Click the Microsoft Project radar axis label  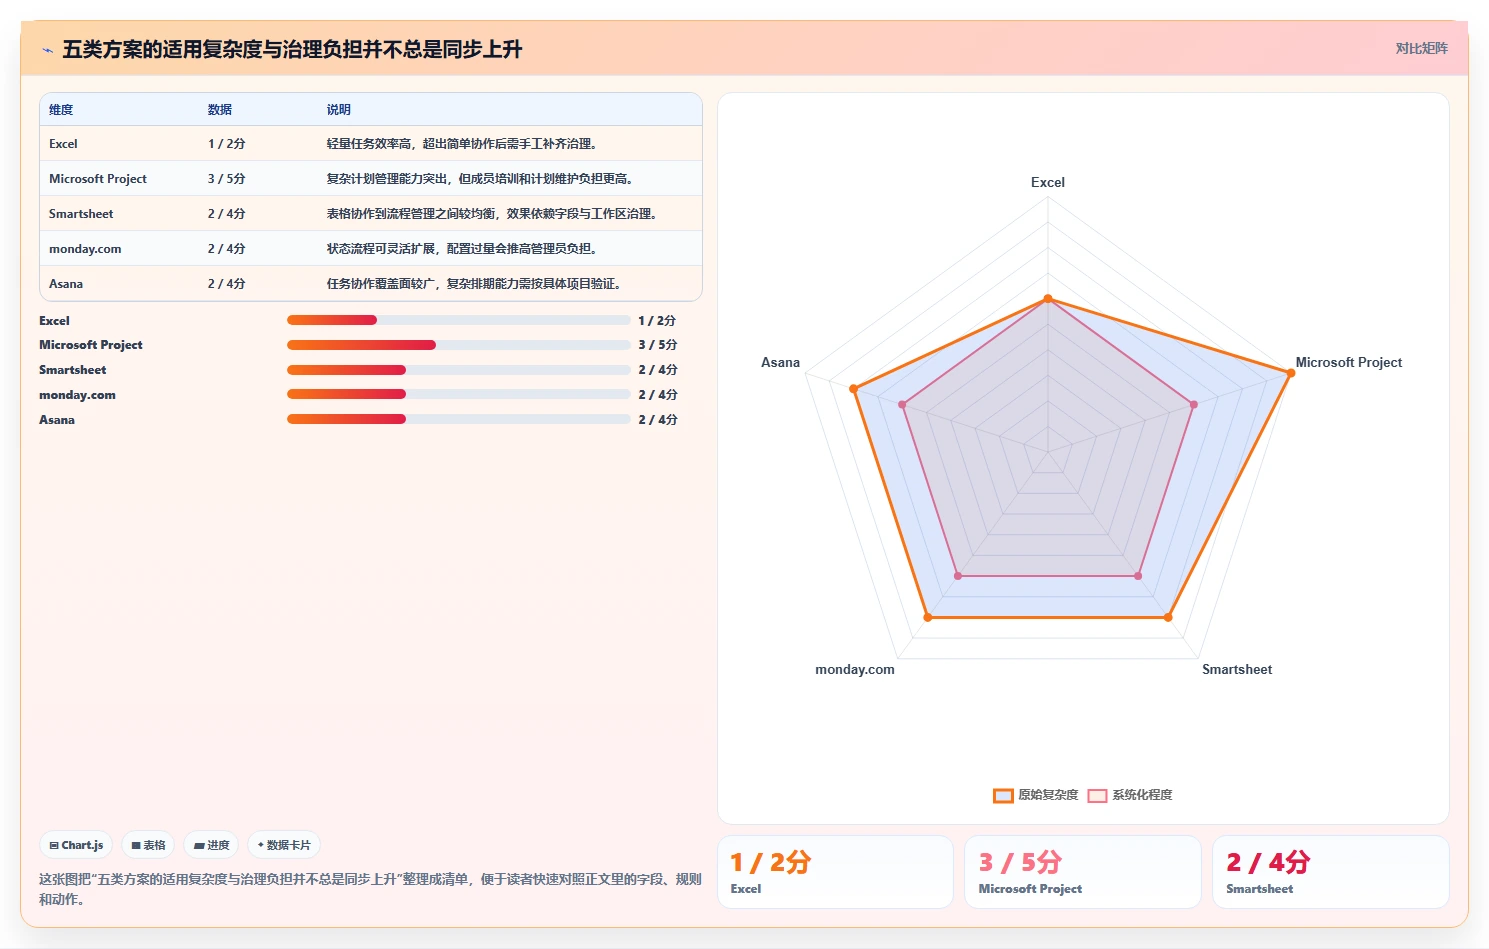click(1349, 362)
